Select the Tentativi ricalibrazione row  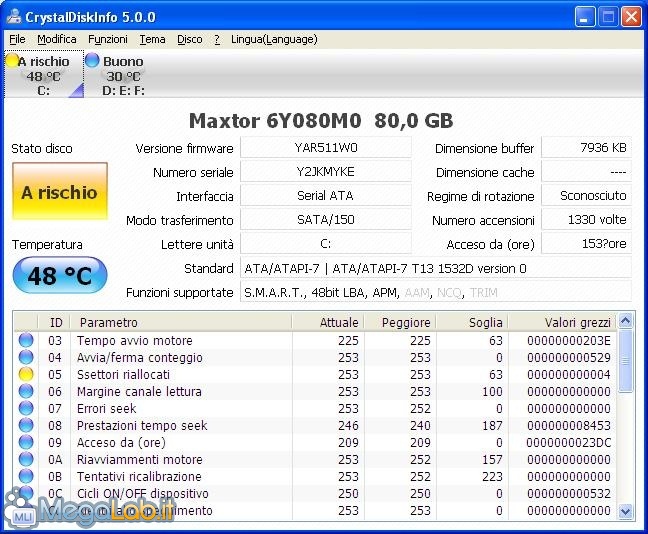coord(315,476)
